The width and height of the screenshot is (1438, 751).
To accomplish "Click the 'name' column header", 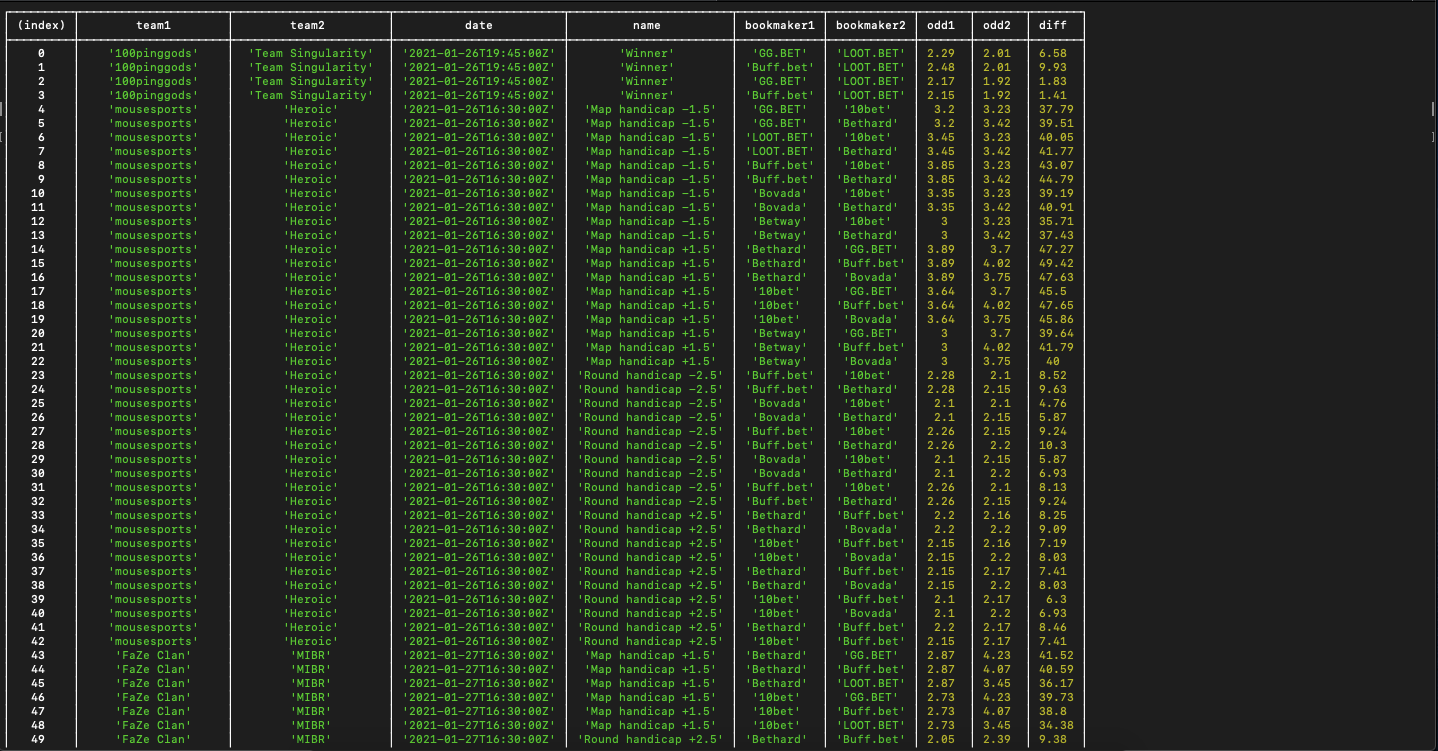I will click(647, 25).
